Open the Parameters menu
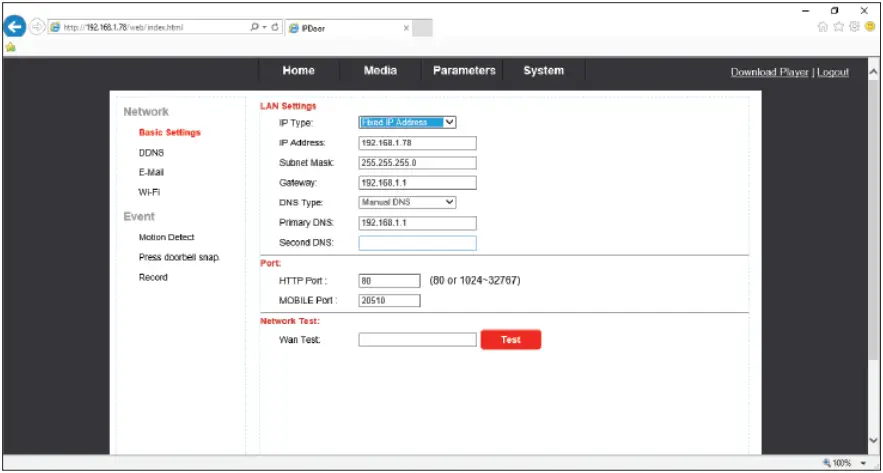The height and width of the screenshot is (473, 883). 464,71
